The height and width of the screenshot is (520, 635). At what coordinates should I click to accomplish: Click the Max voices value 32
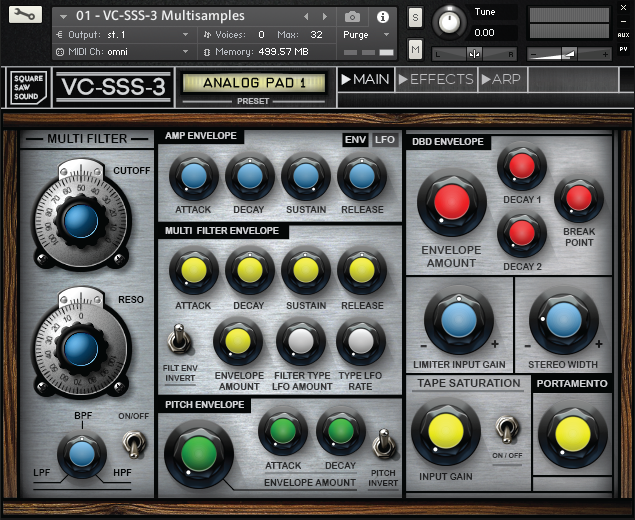click(x=316, y=35)
